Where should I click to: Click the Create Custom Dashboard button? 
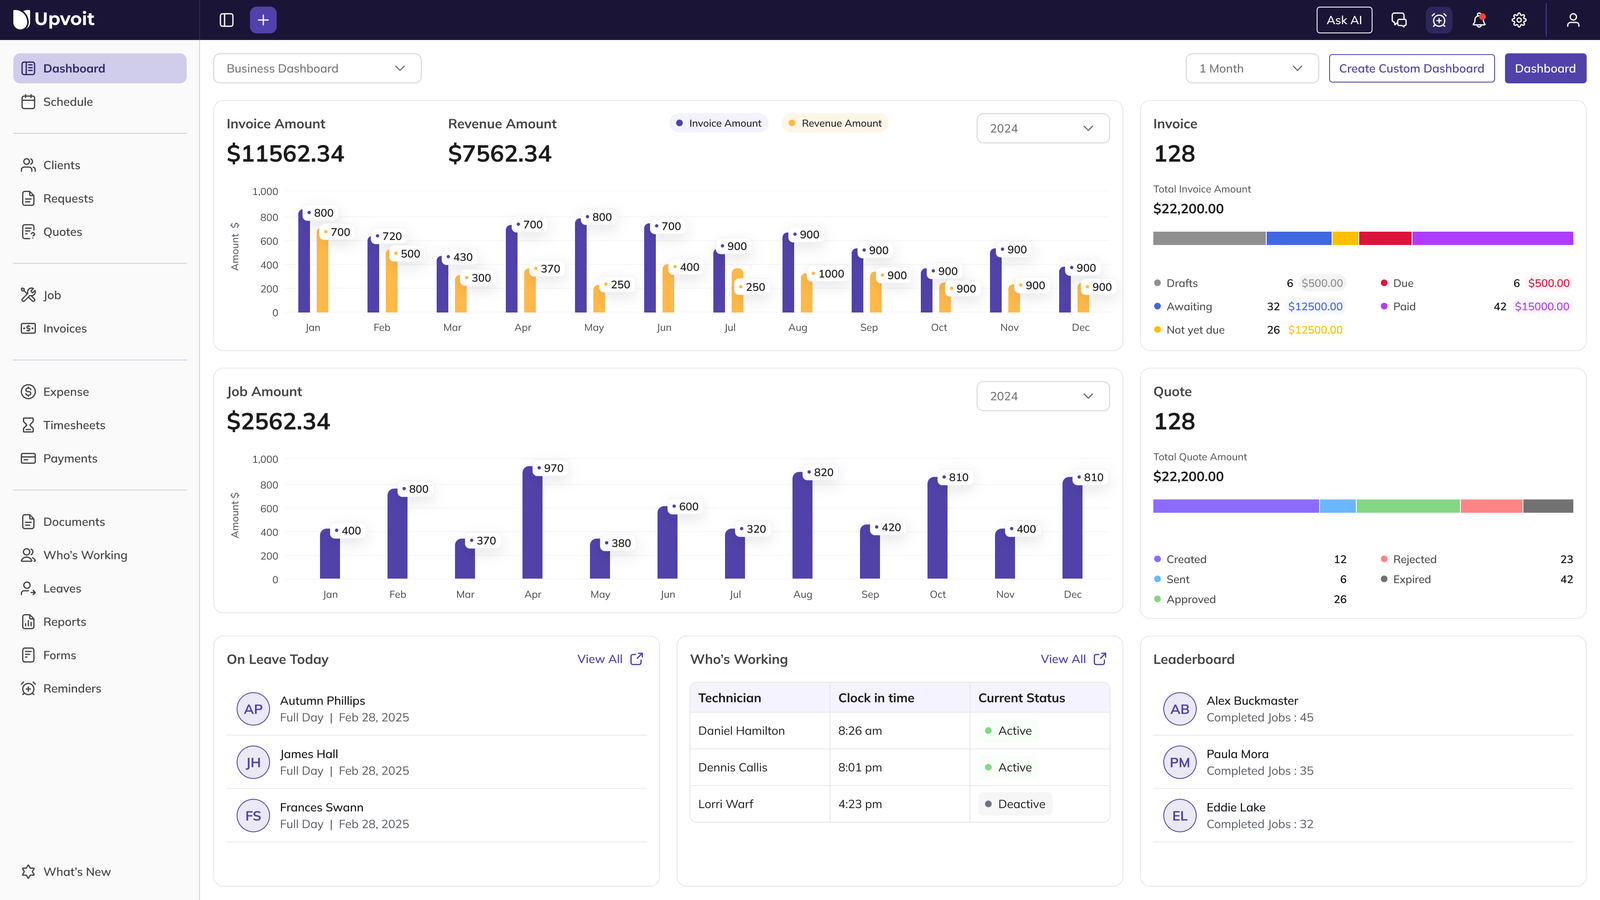1411,68
